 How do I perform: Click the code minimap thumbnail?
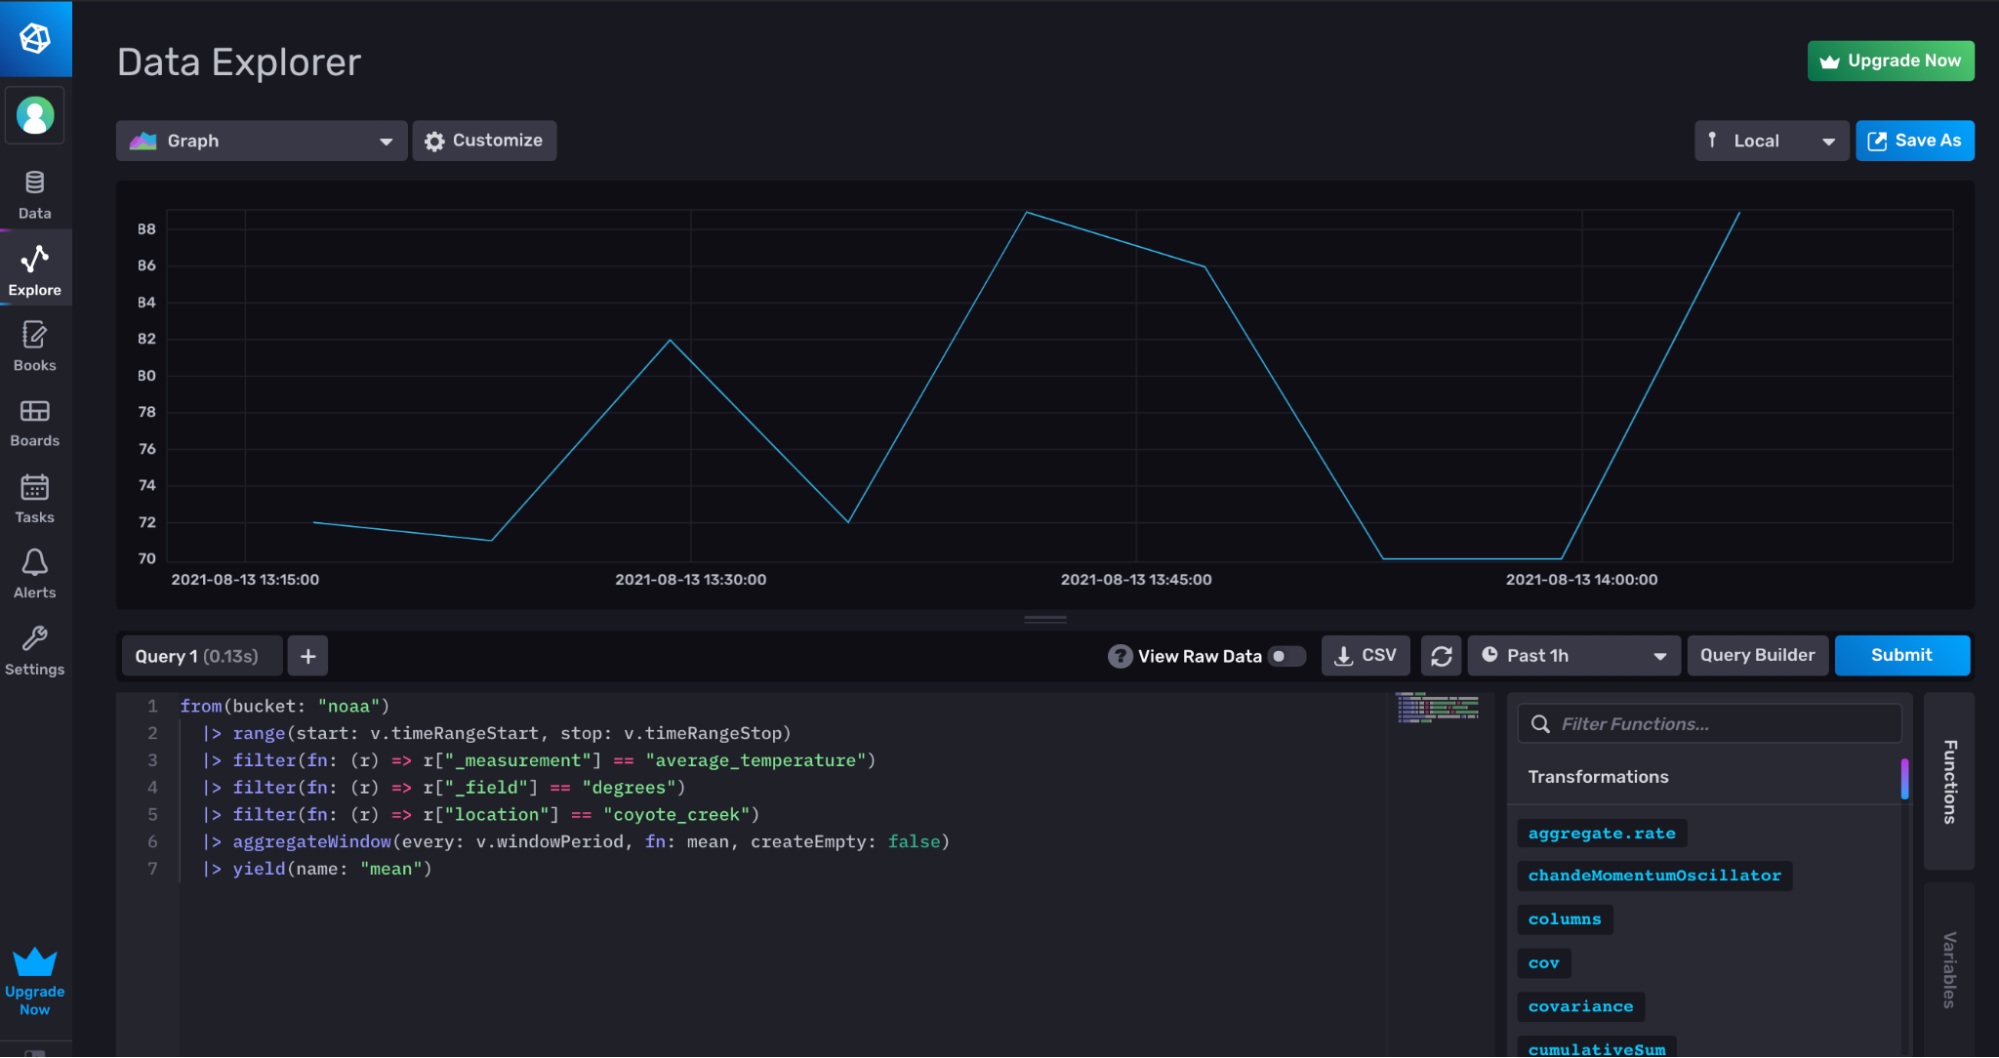pyautogui.click(x=1437, y=708)
